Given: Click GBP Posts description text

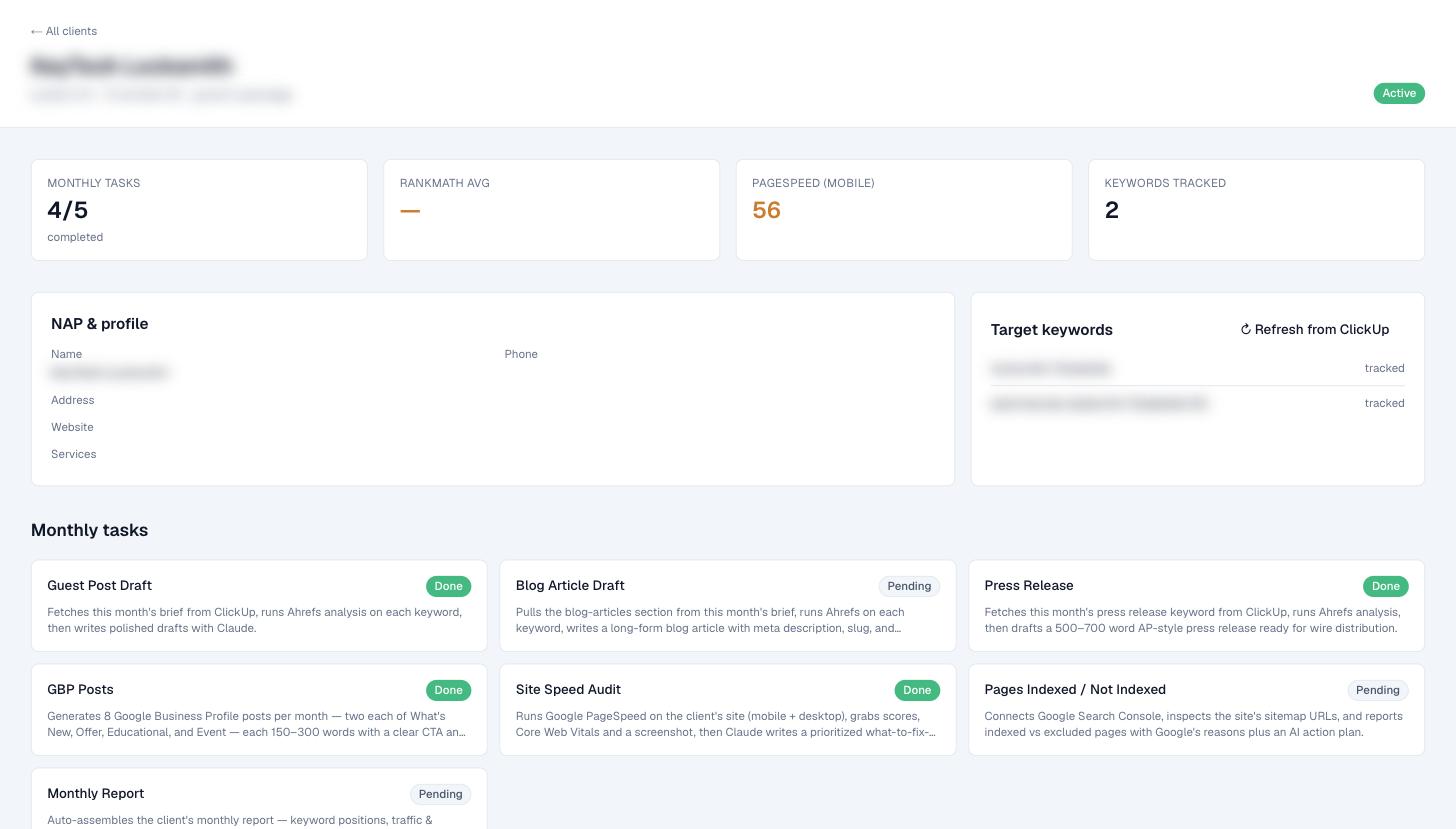Looking at the screenshot, I should click(x=257, y=724).
